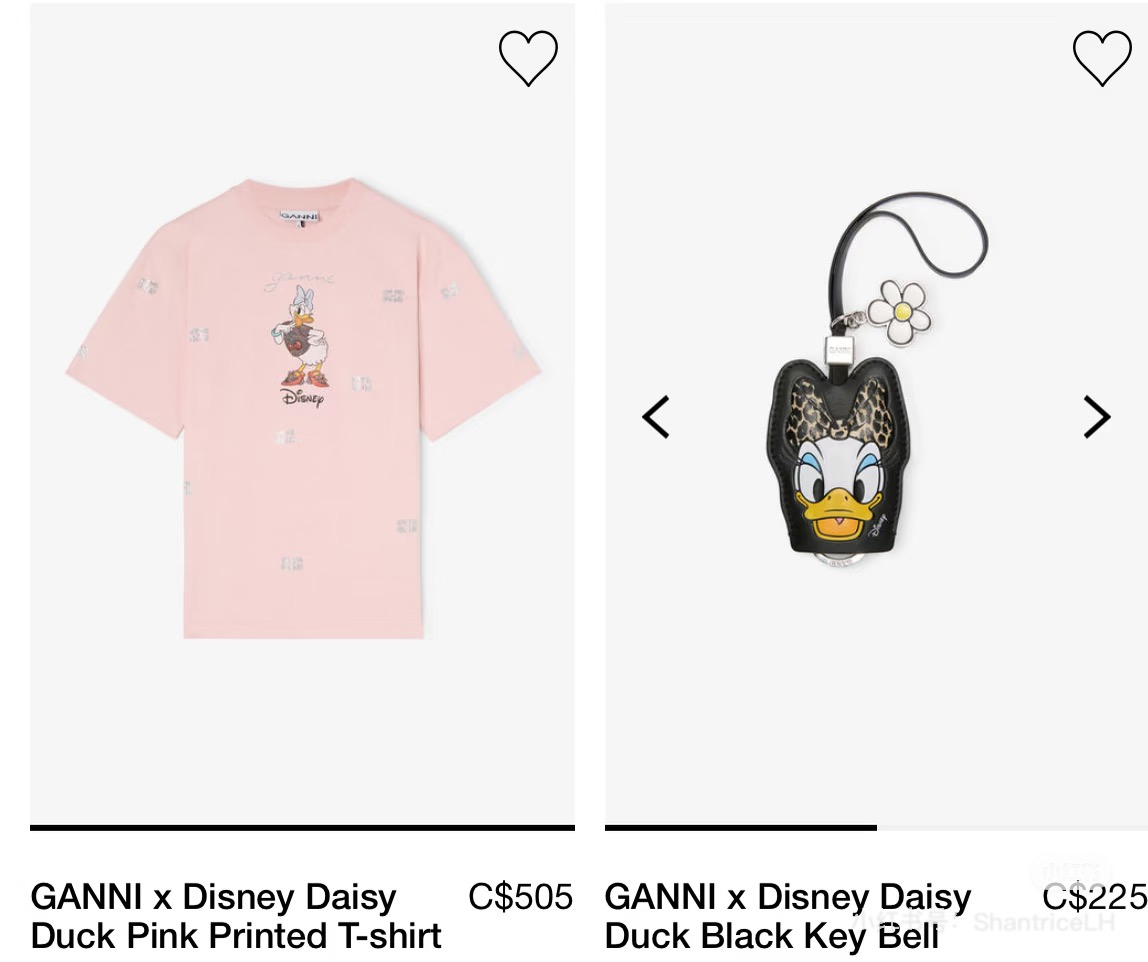Viewport: 1148px width, 962px height.
Task: Open GANNI x Disney Black Key Bell title
Action: click(788, 916)
